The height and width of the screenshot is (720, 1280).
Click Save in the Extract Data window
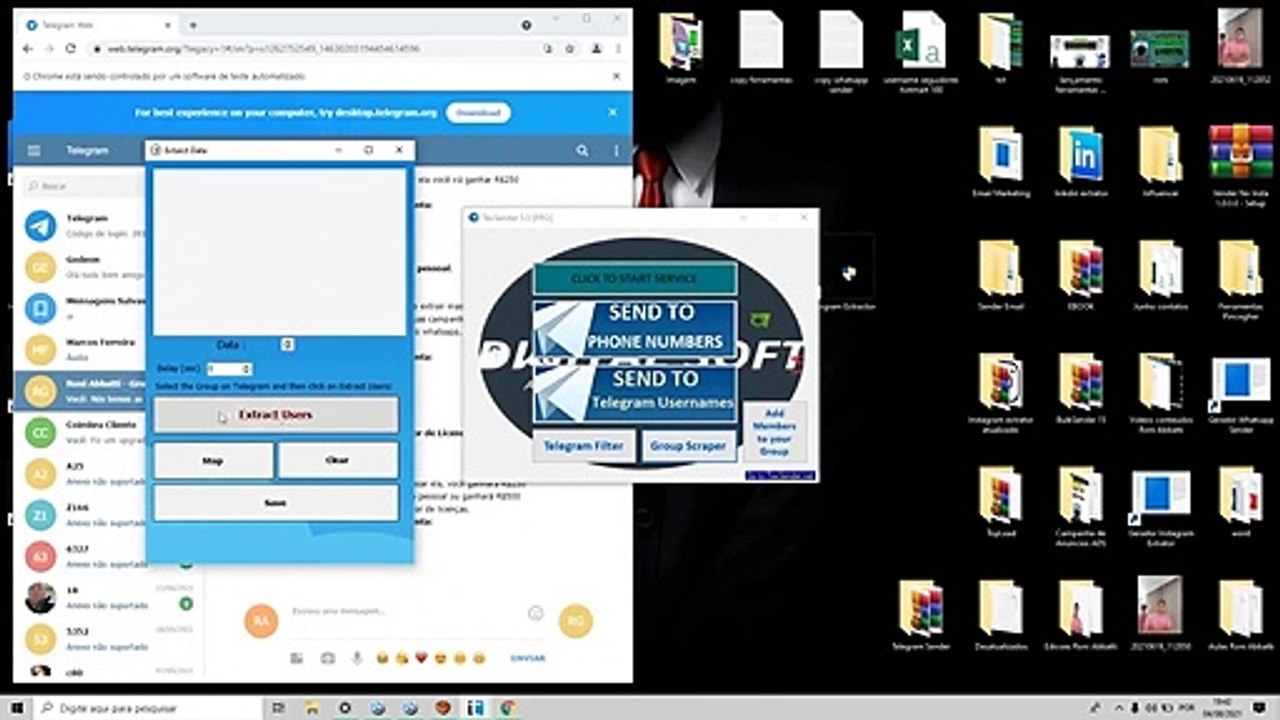point(276,503)
